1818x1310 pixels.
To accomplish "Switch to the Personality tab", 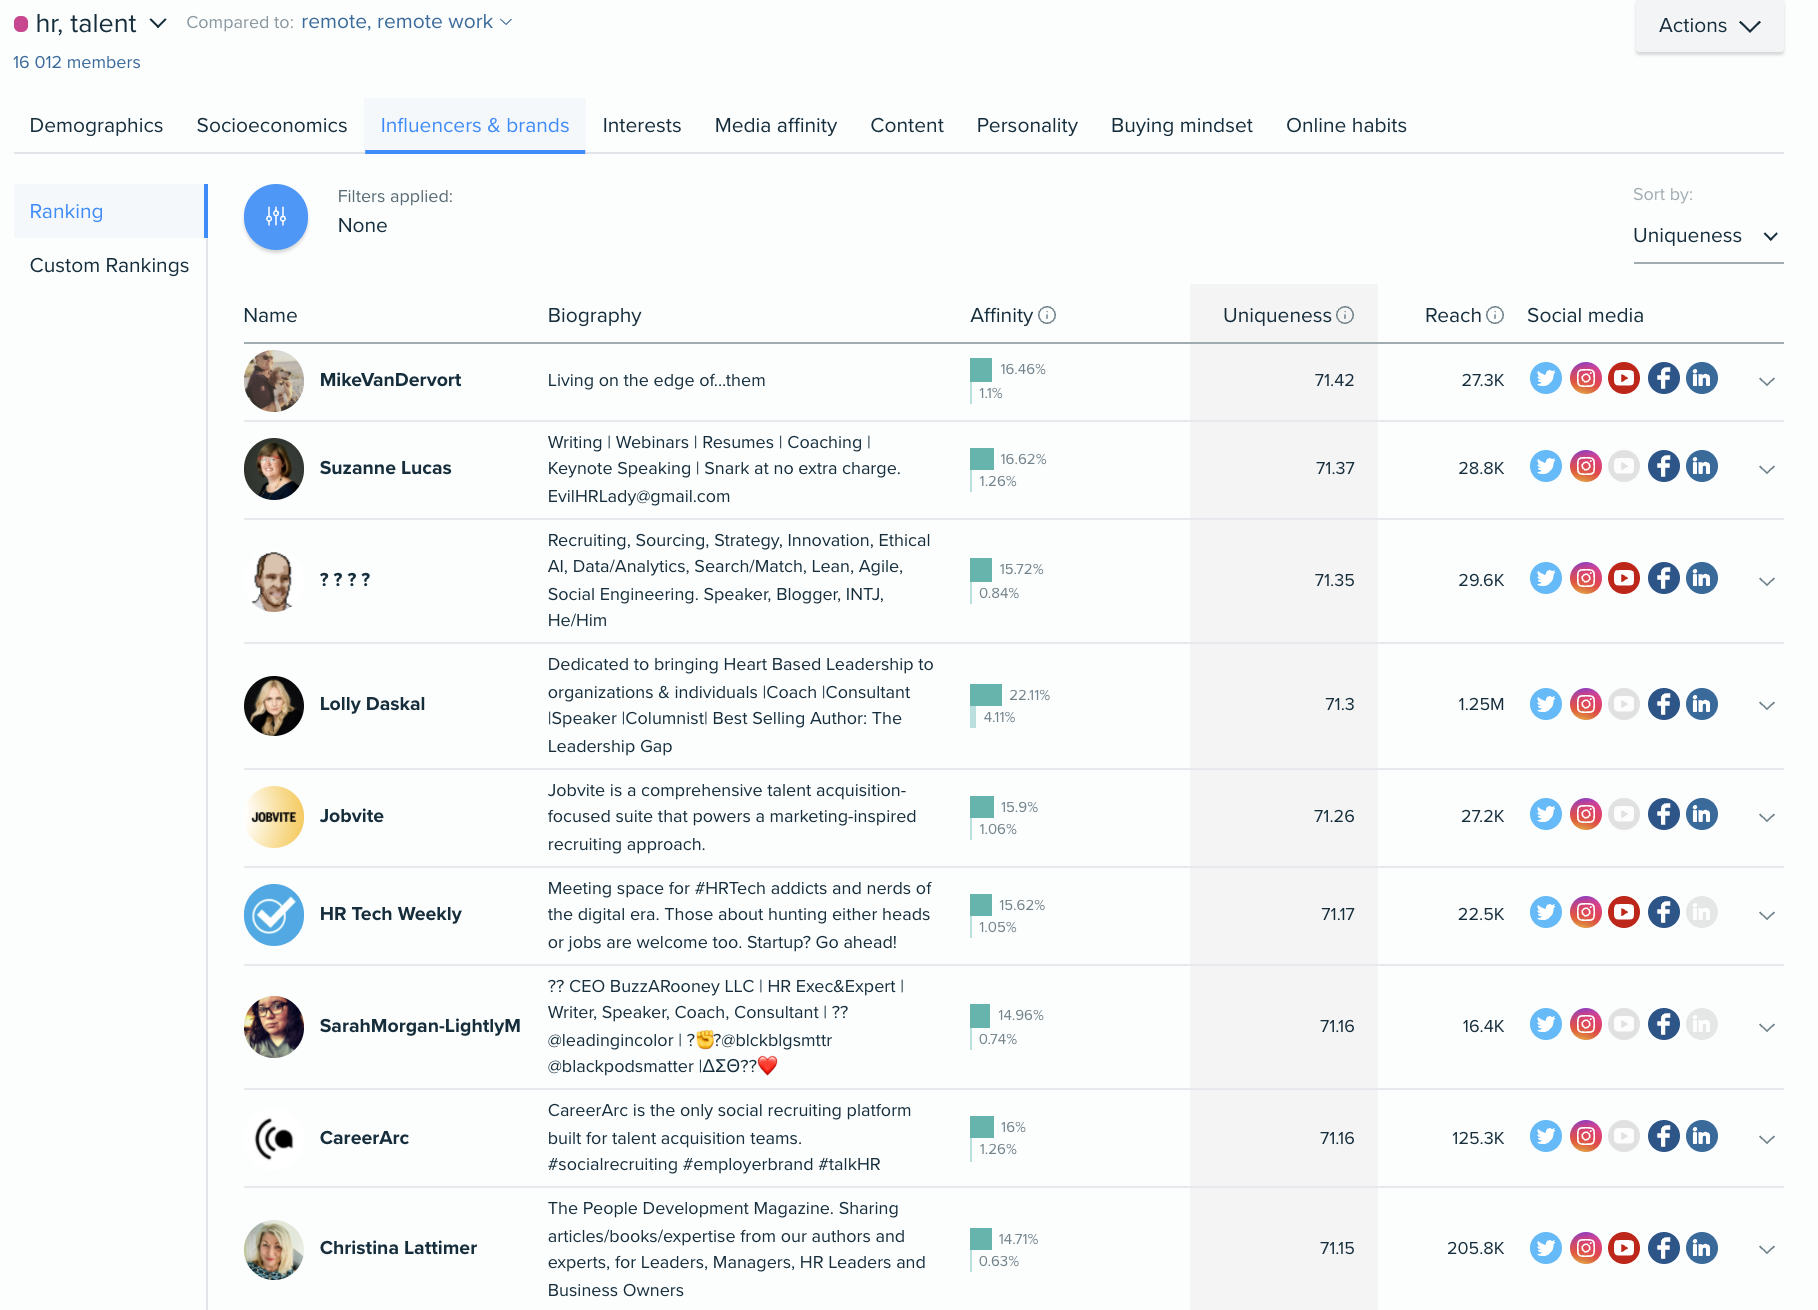I will point(1027,126).
